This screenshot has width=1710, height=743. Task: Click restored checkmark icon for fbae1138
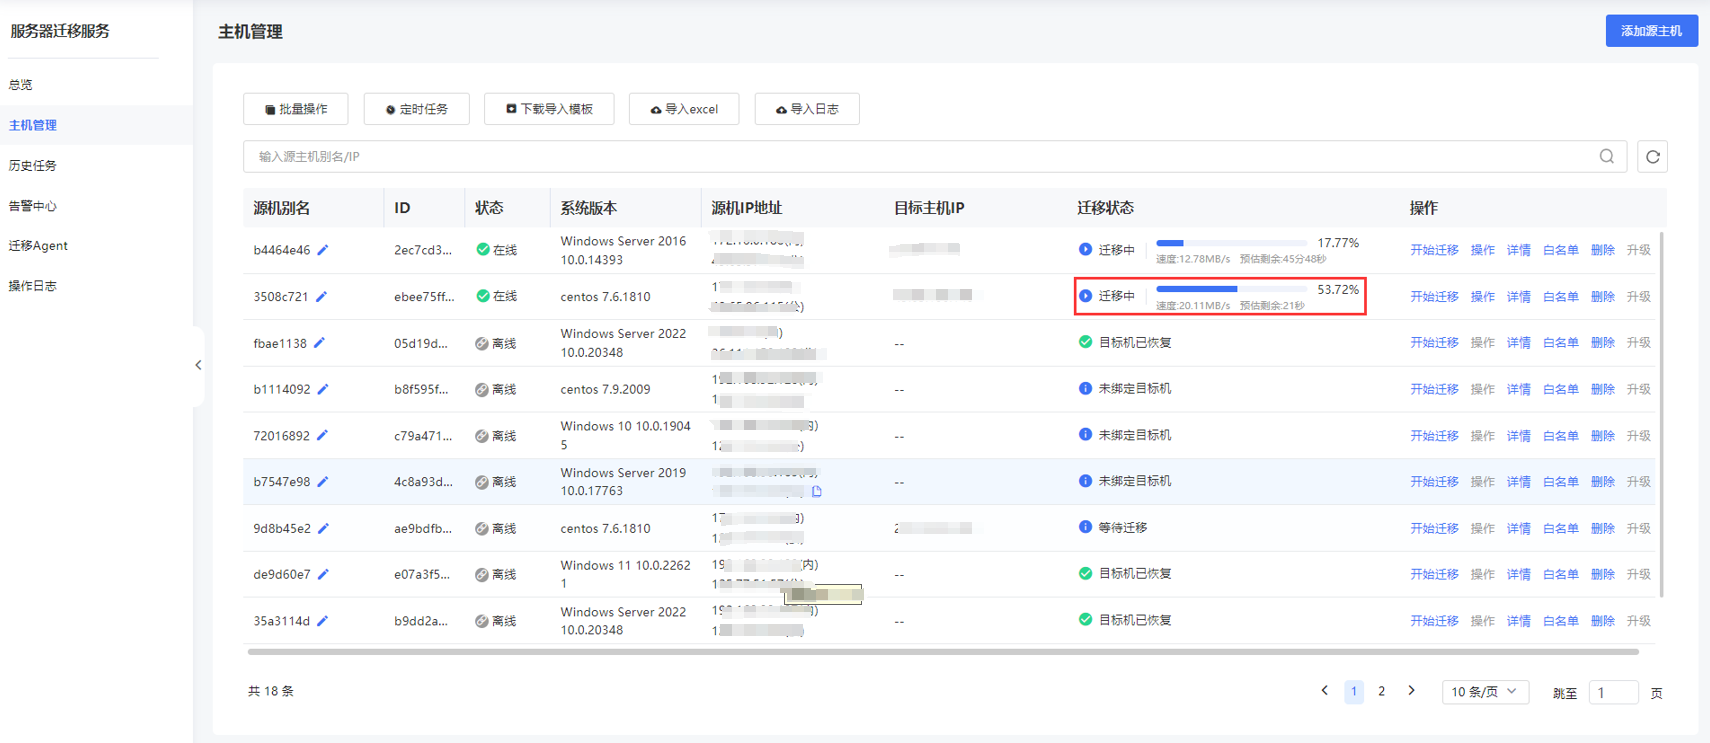point(1085,342)
